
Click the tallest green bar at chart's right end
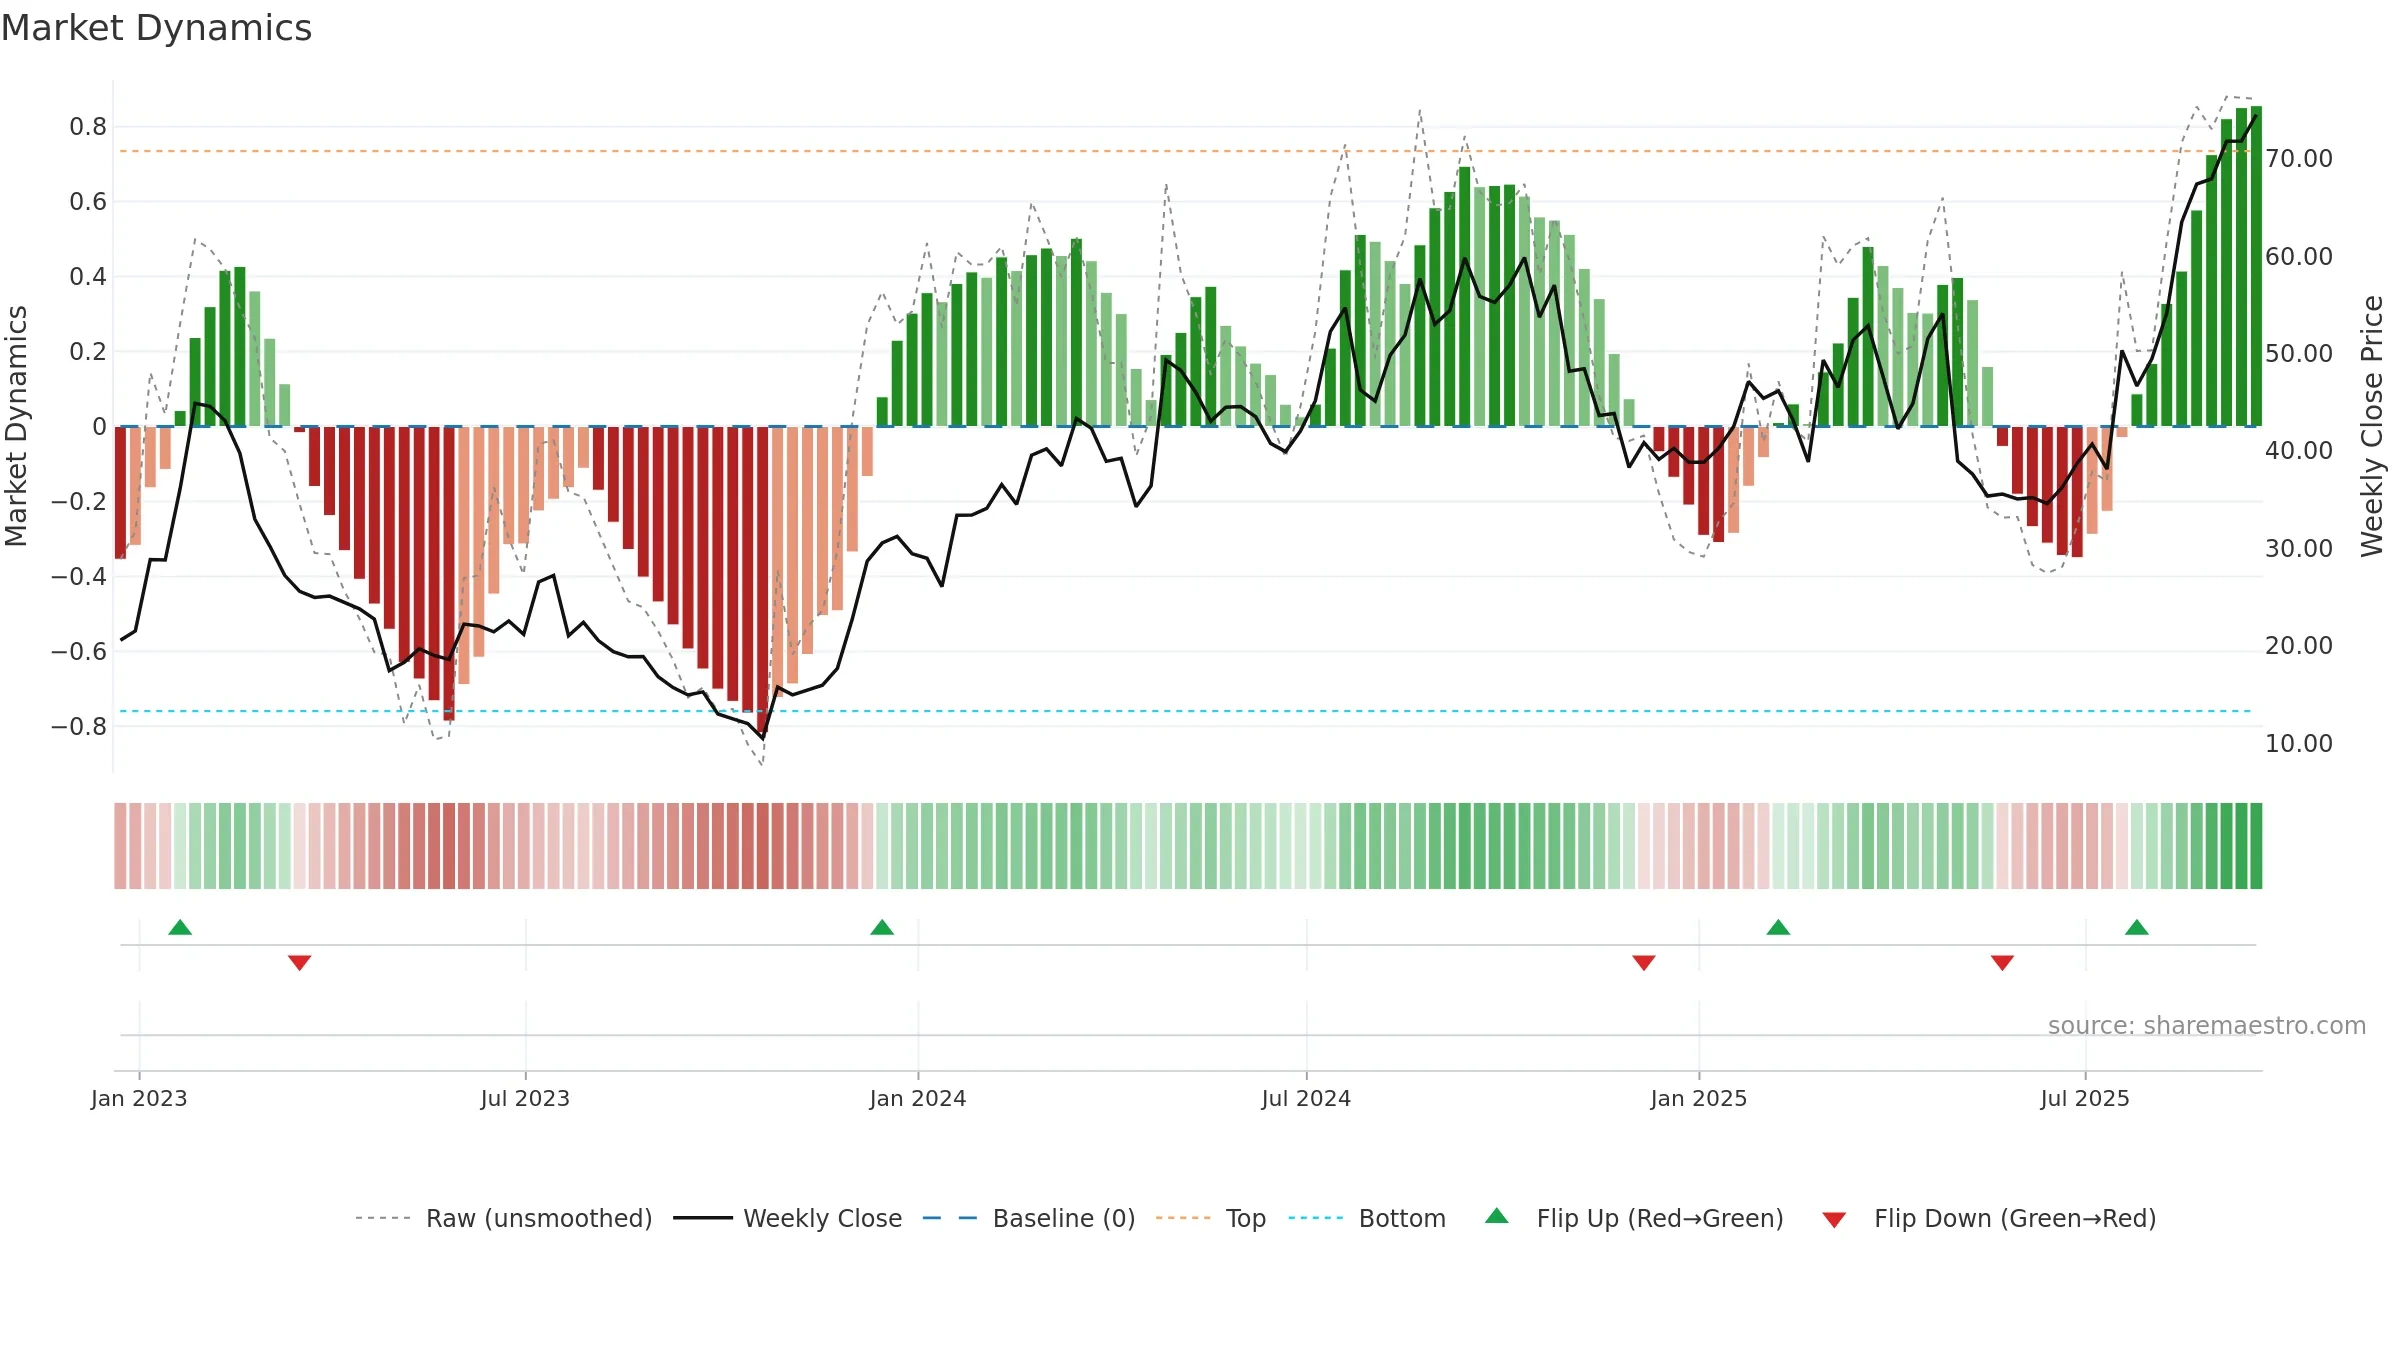pos(2256,266)
